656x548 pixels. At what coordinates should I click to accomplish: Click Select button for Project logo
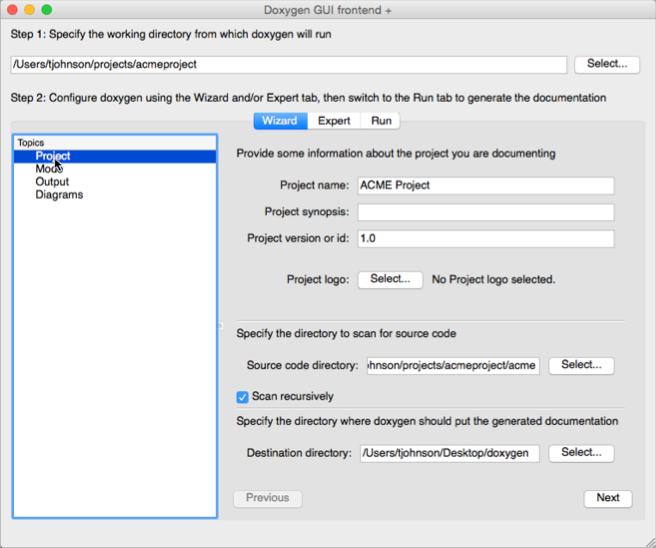(x=390, y=279)
